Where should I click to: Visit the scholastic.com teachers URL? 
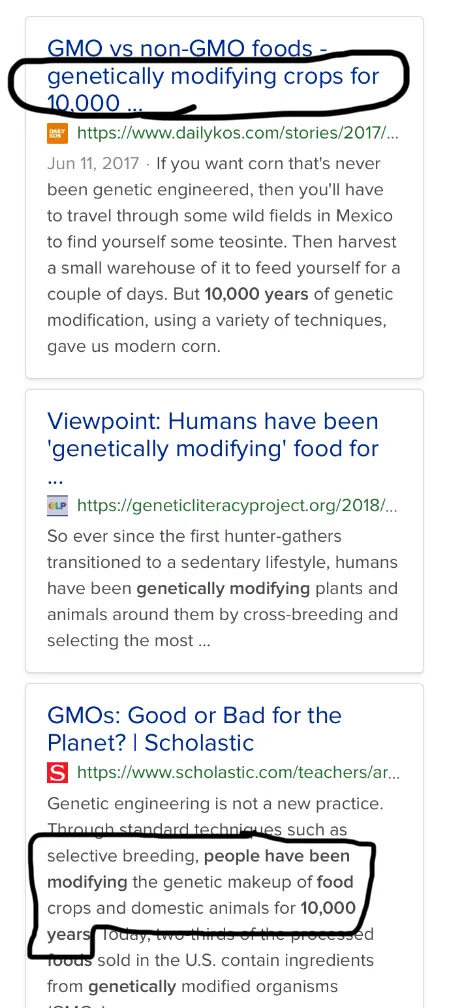[238, 773]
